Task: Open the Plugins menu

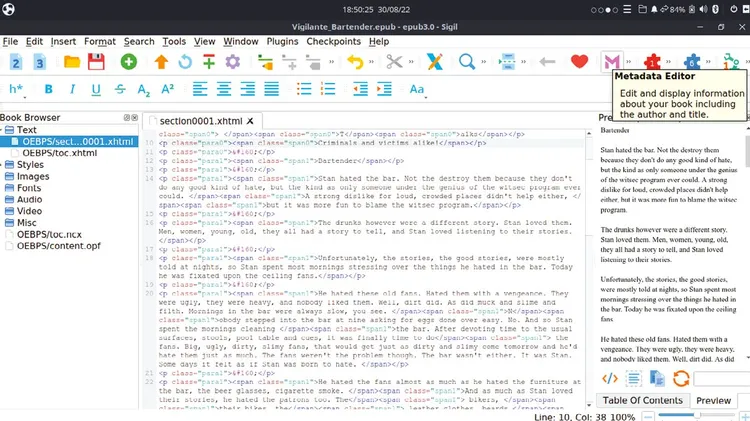Action: (282, 42)
